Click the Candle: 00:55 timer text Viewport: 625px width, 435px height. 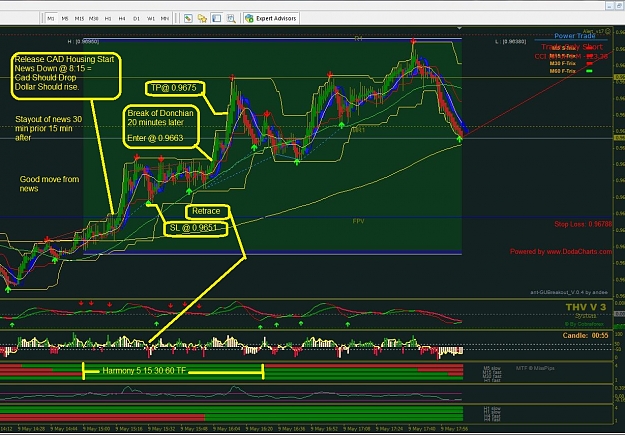pyautogui.click(x=585, y=336)
